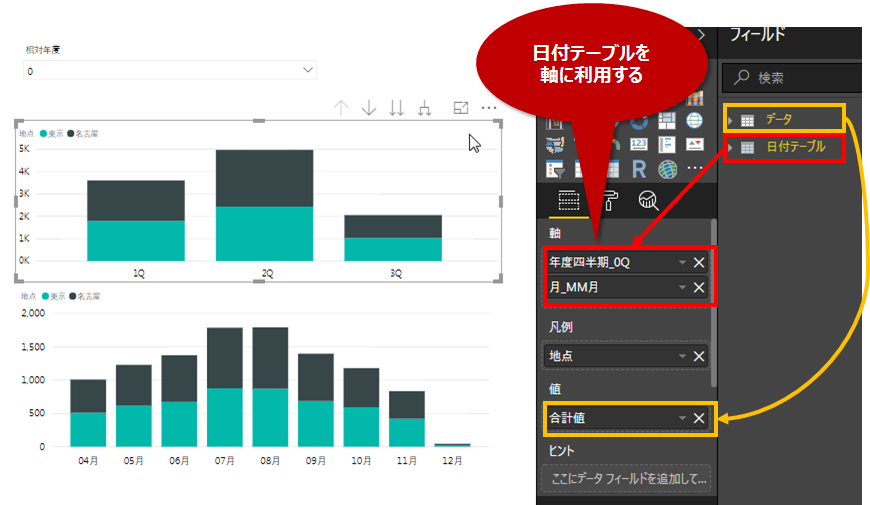Click 東京 legend swatch in monthly chart
Screen dimensions: 870x505
coord(45,296)
